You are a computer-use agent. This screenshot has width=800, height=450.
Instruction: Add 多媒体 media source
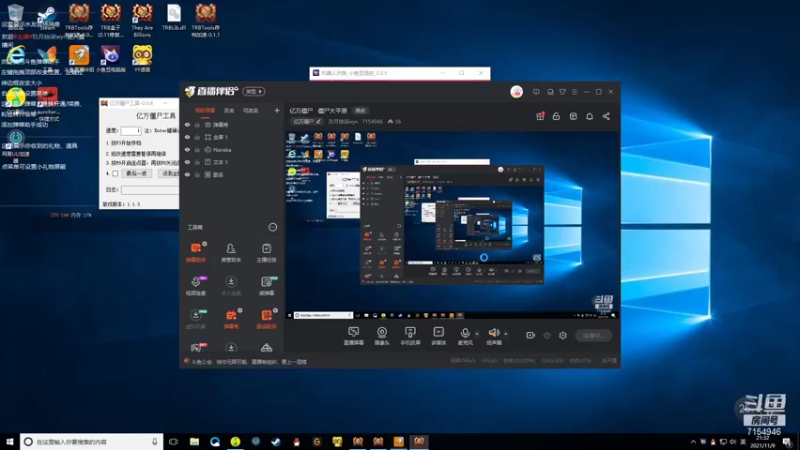tap(438, 336)
